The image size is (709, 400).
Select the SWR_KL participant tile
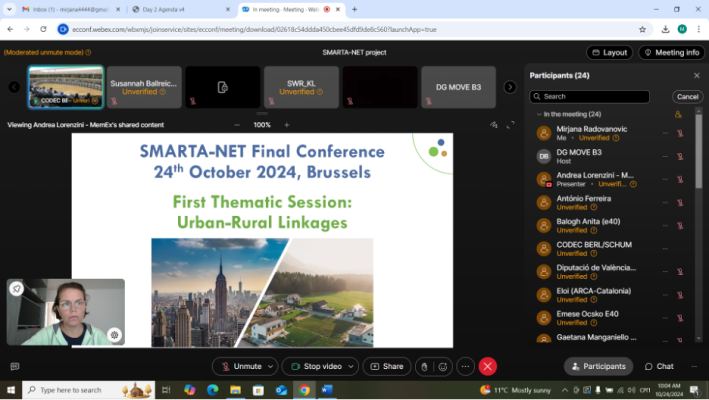[301, 87]
